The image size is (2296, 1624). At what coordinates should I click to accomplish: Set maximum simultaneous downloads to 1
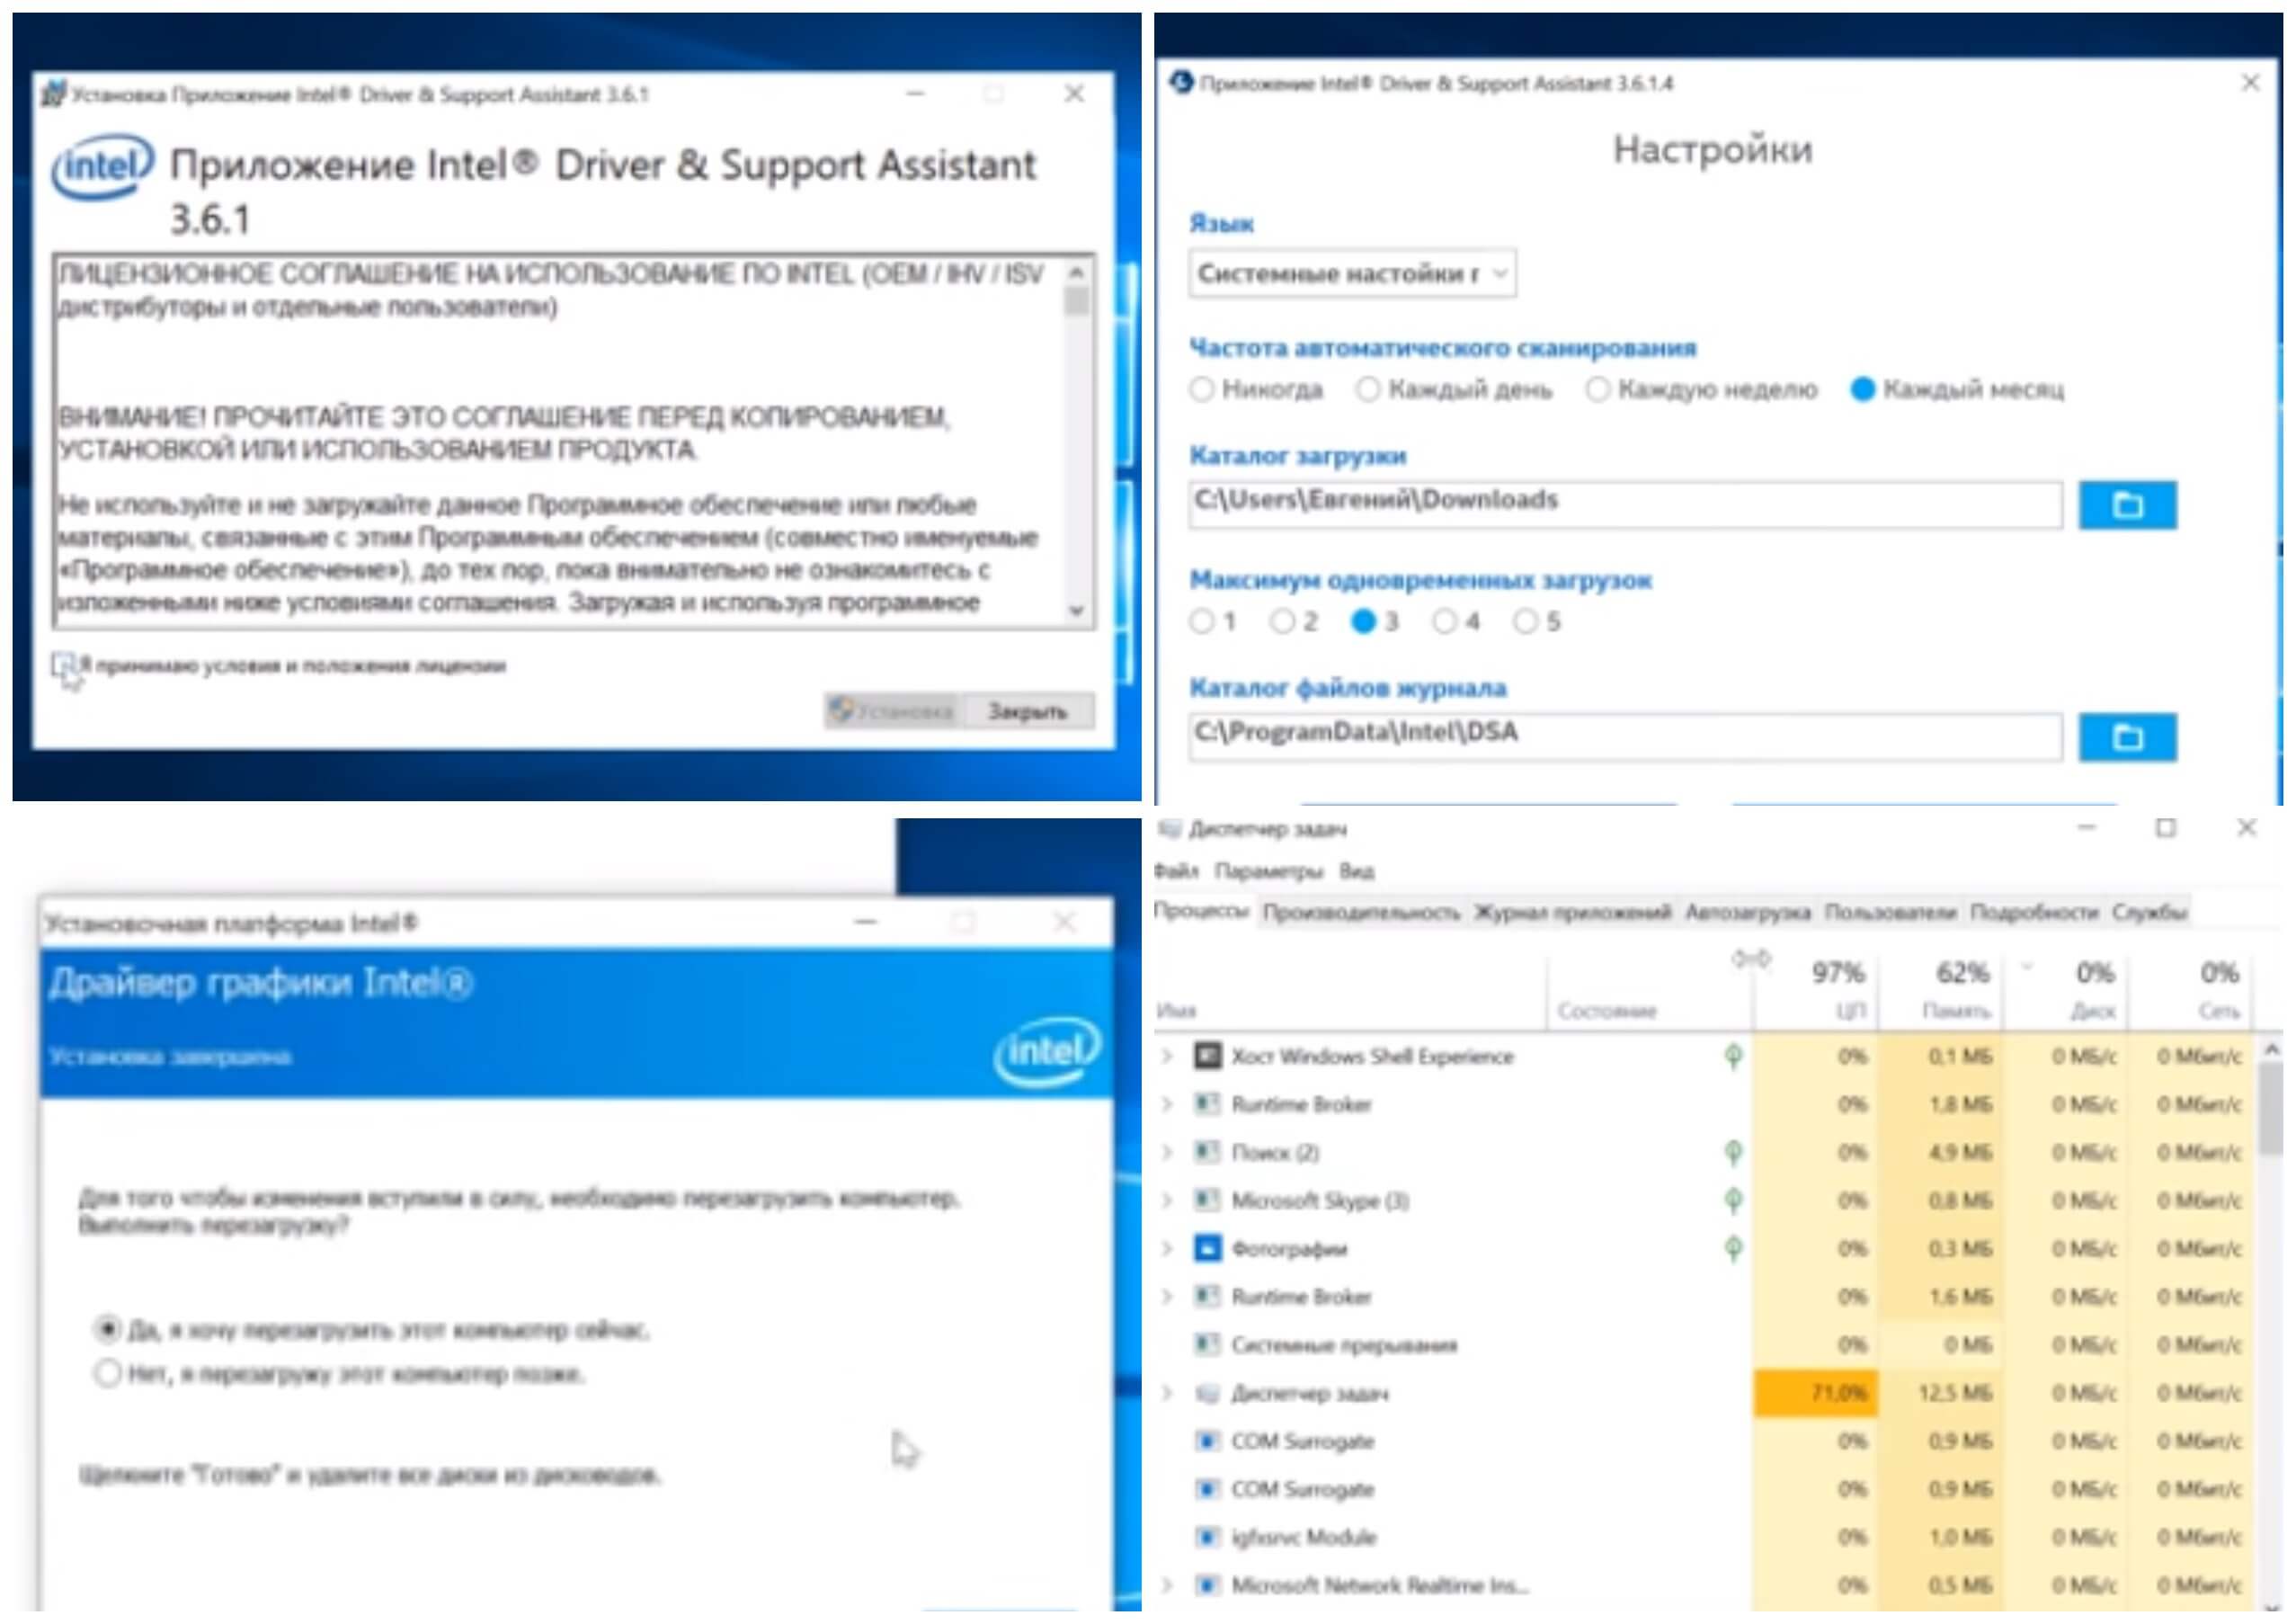click(x=1201, y=622)
